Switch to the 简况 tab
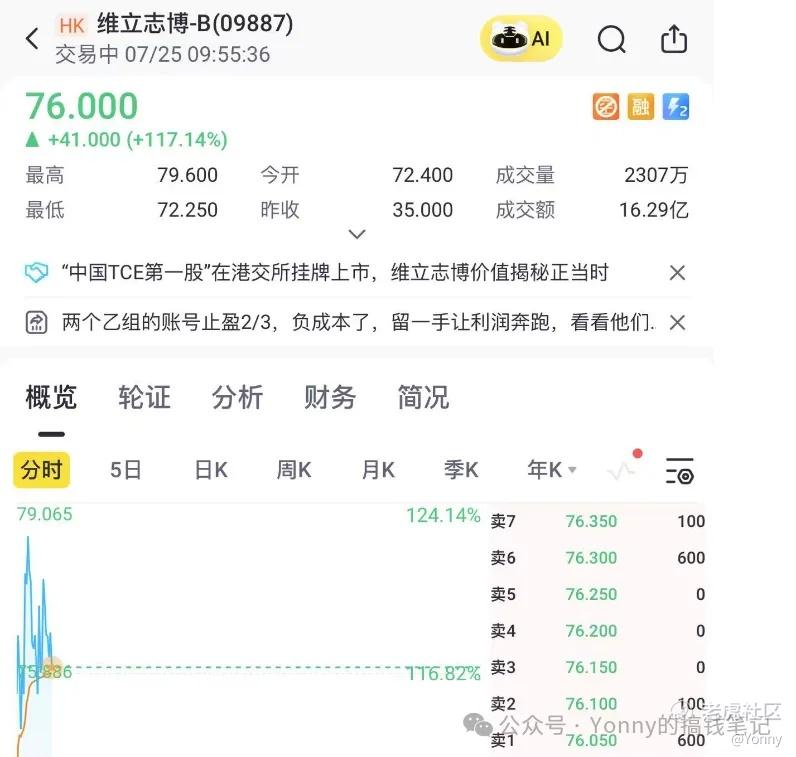 [423, 397]
